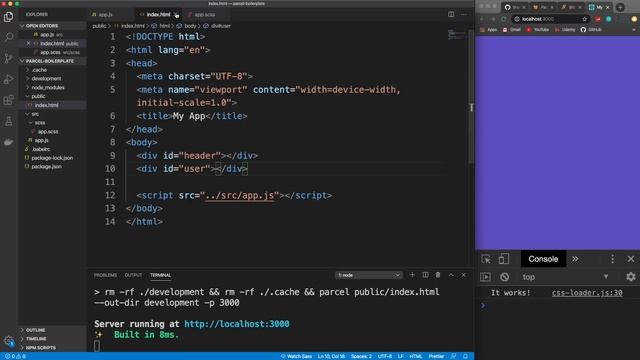Reload the page in Chrome
The height and width of the screenshot is (360, 640).
[x=504, y=19]
